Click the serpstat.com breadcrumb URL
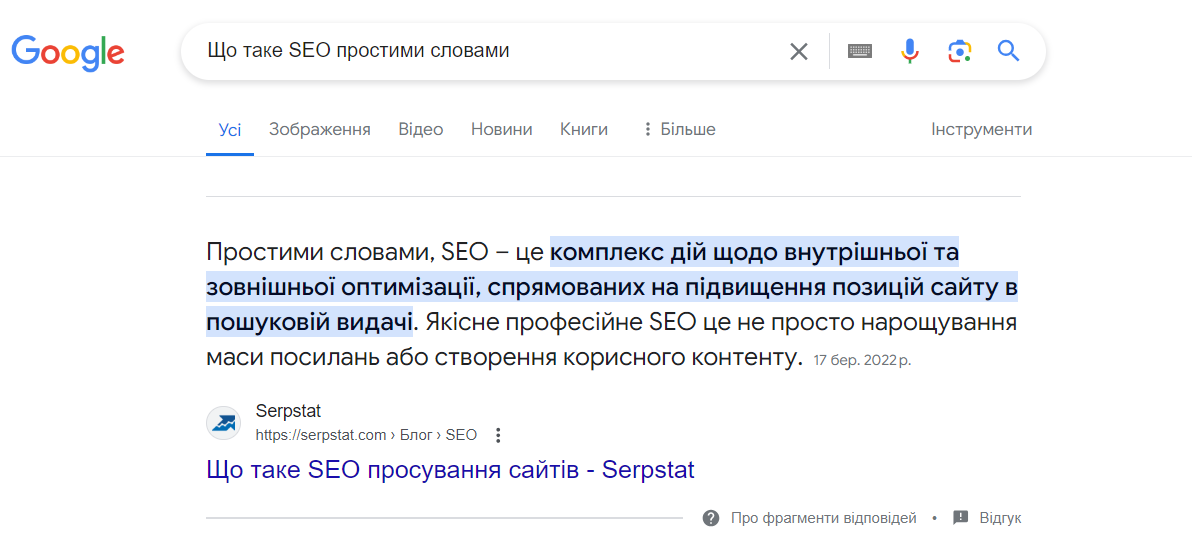The height and width of the screenshot is (536, 1192). pyautogui.click(x=366, y=435)
